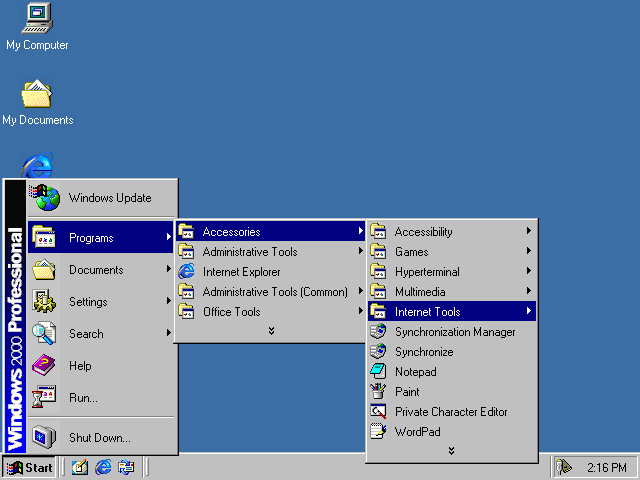Select Windows Update in the Start menu
This screenshot has width=640, height=480.
coord(109,198)
